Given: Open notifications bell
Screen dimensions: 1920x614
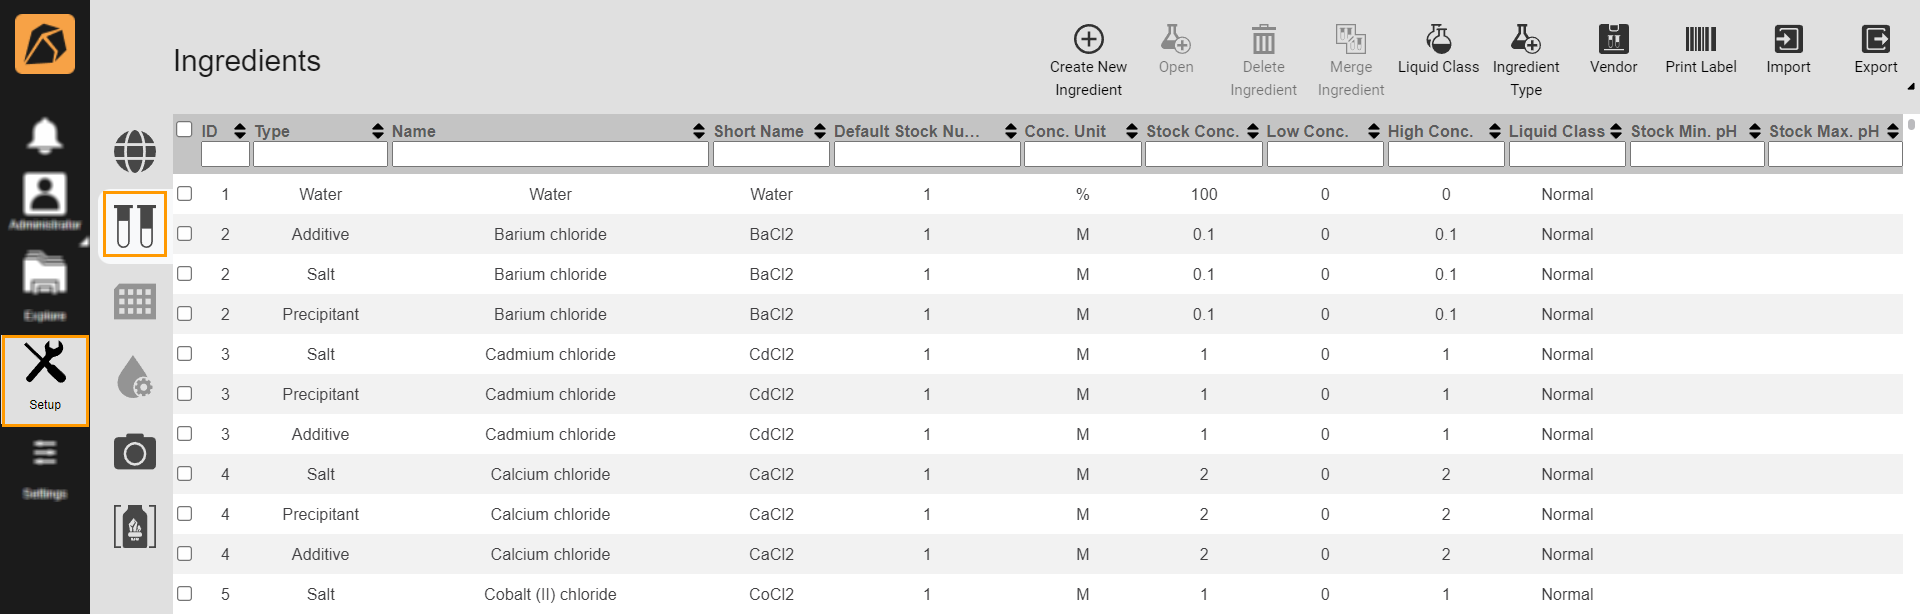Looking at the screenshot, I should tap(44, 135).
